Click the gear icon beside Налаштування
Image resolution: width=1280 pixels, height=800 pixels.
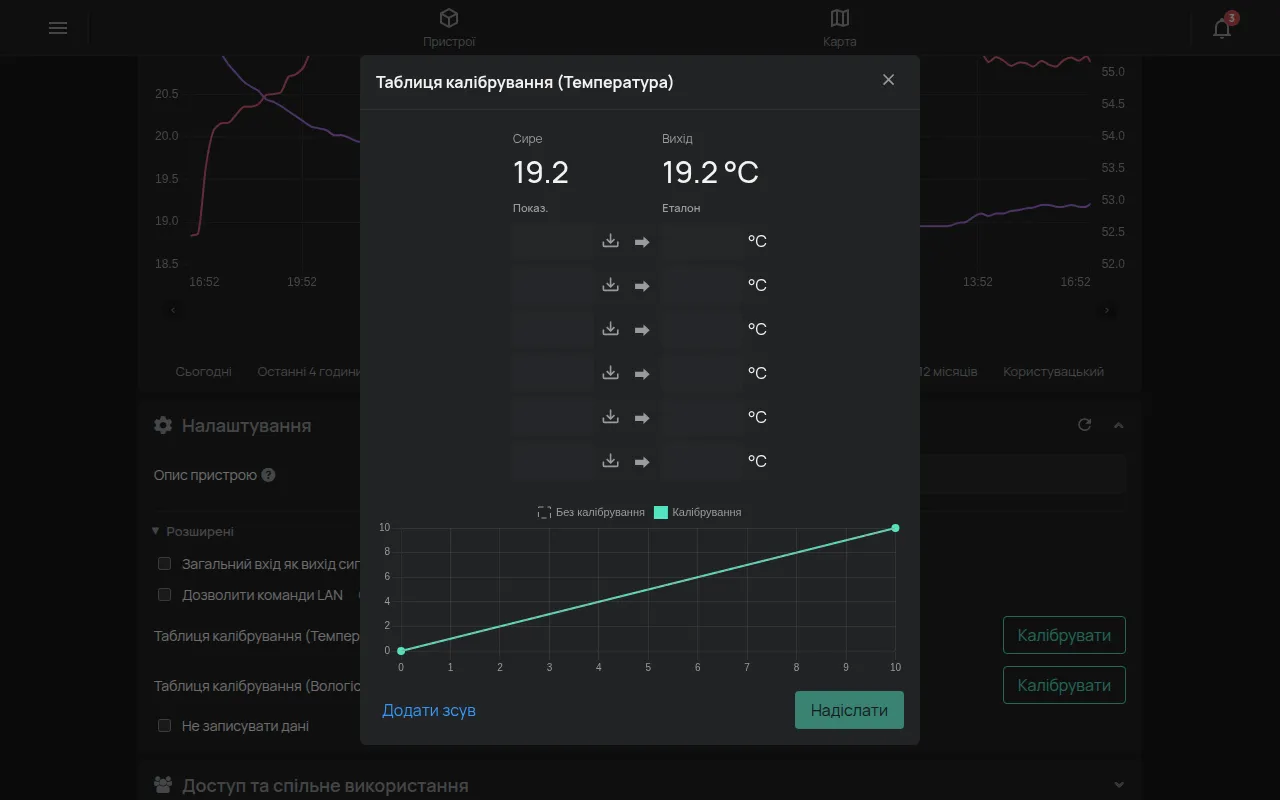pos(163,425)
